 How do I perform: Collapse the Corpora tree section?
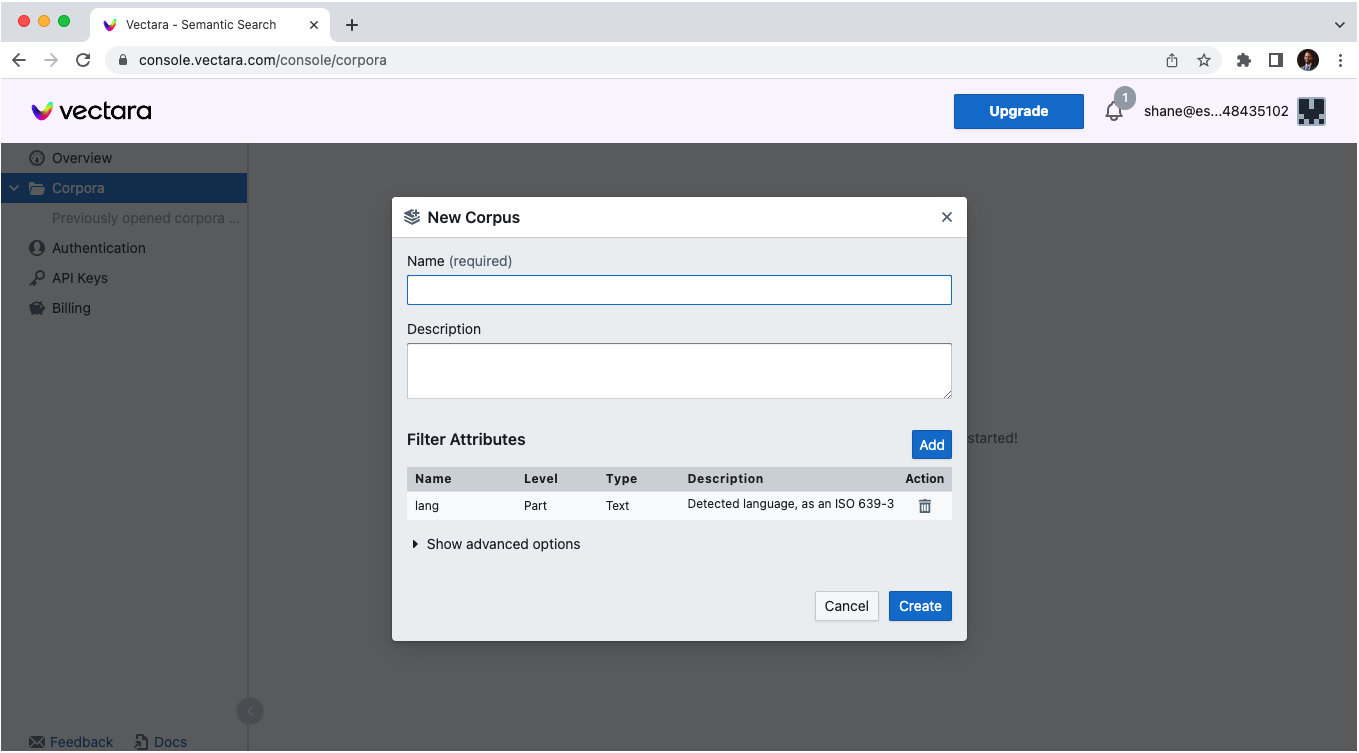click(14, 188)
